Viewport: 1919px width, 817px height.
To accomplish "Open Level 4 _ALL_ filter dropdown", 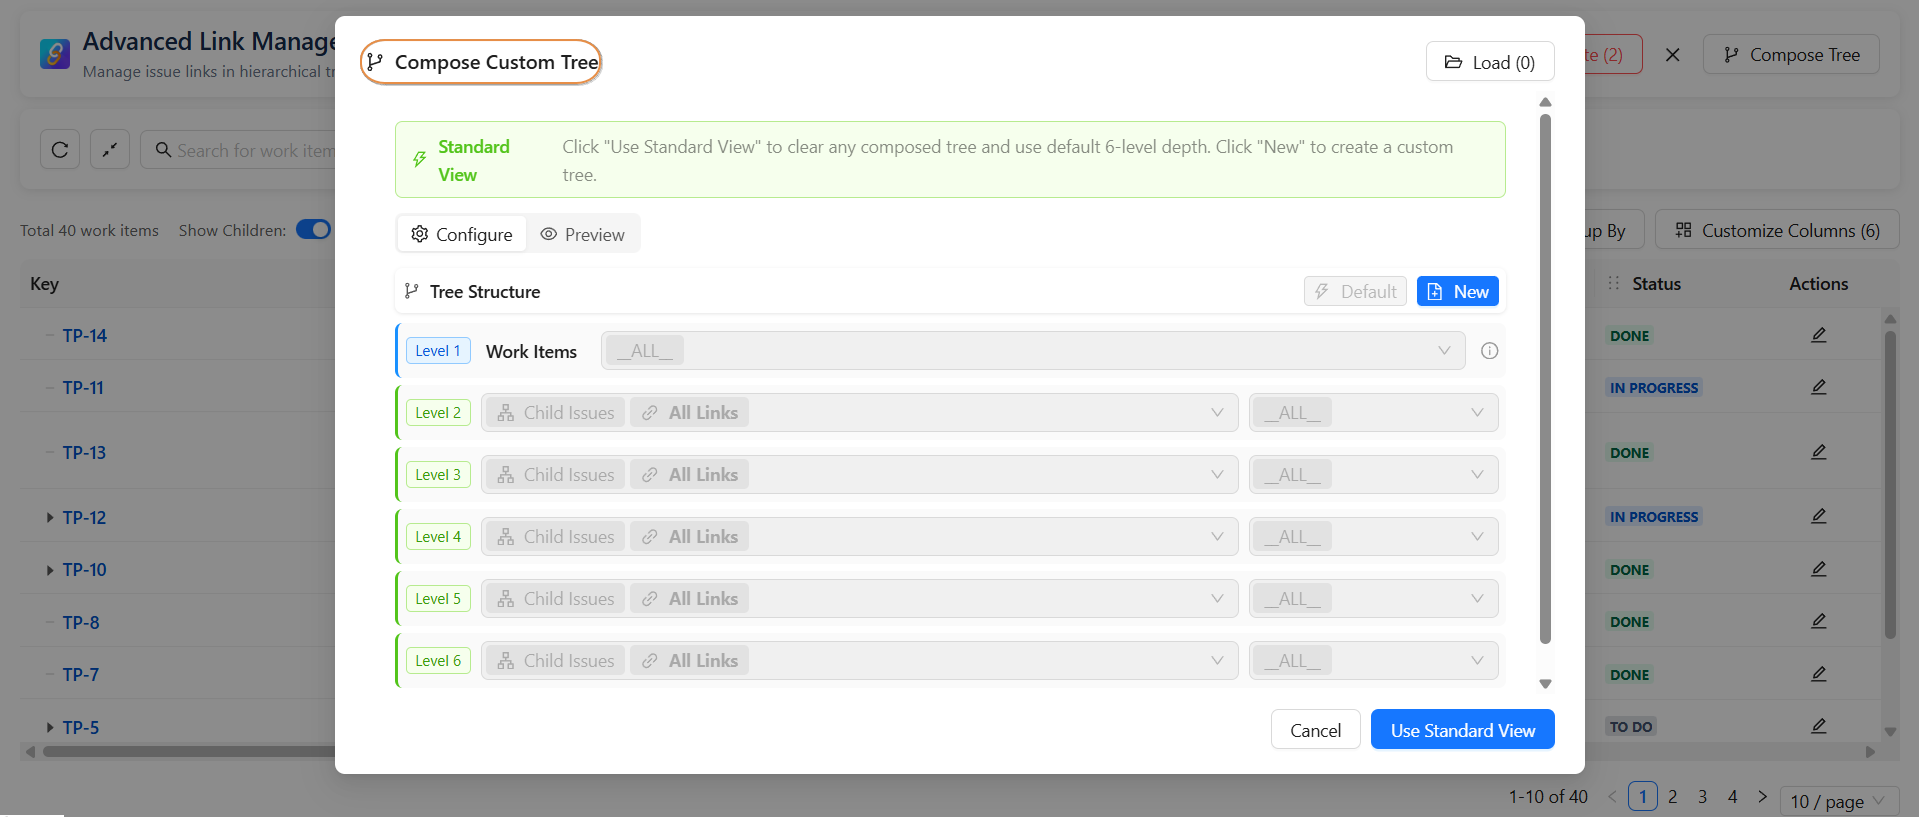I will click(x=1373, y=537).
